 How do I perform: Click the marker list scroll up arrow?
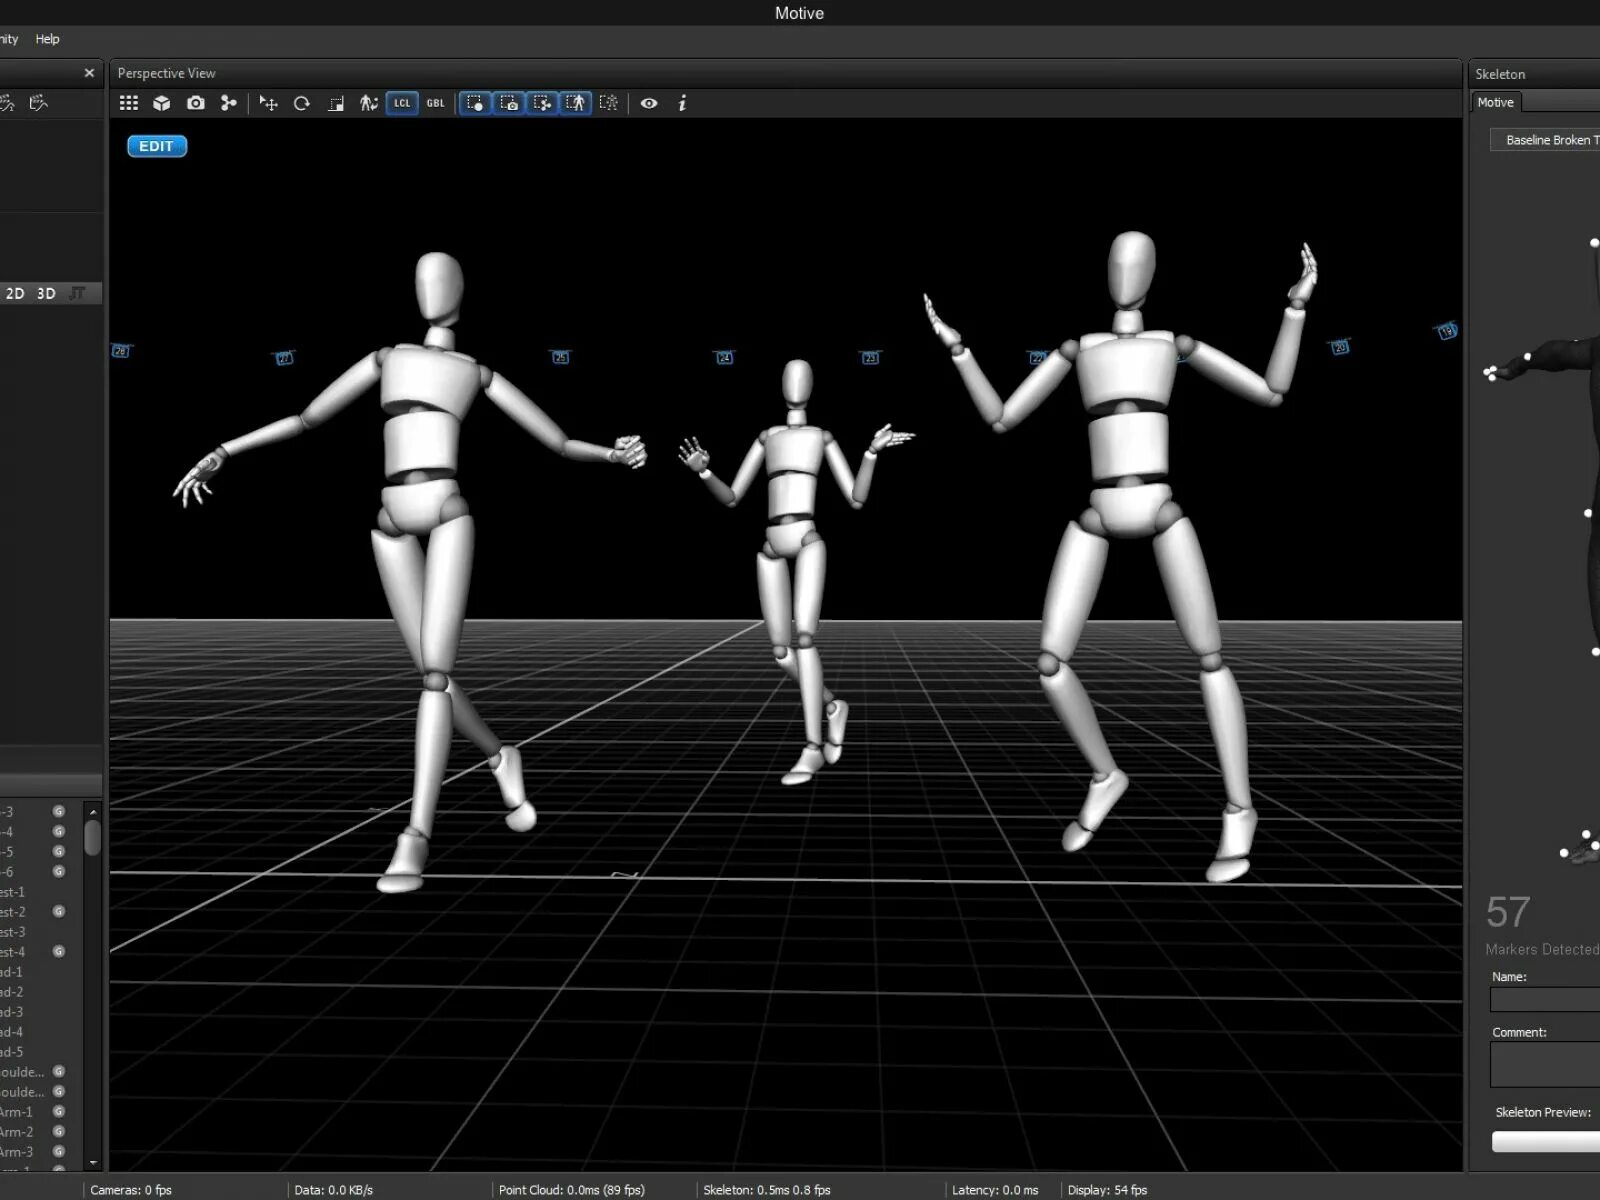[x=93, y=810]
